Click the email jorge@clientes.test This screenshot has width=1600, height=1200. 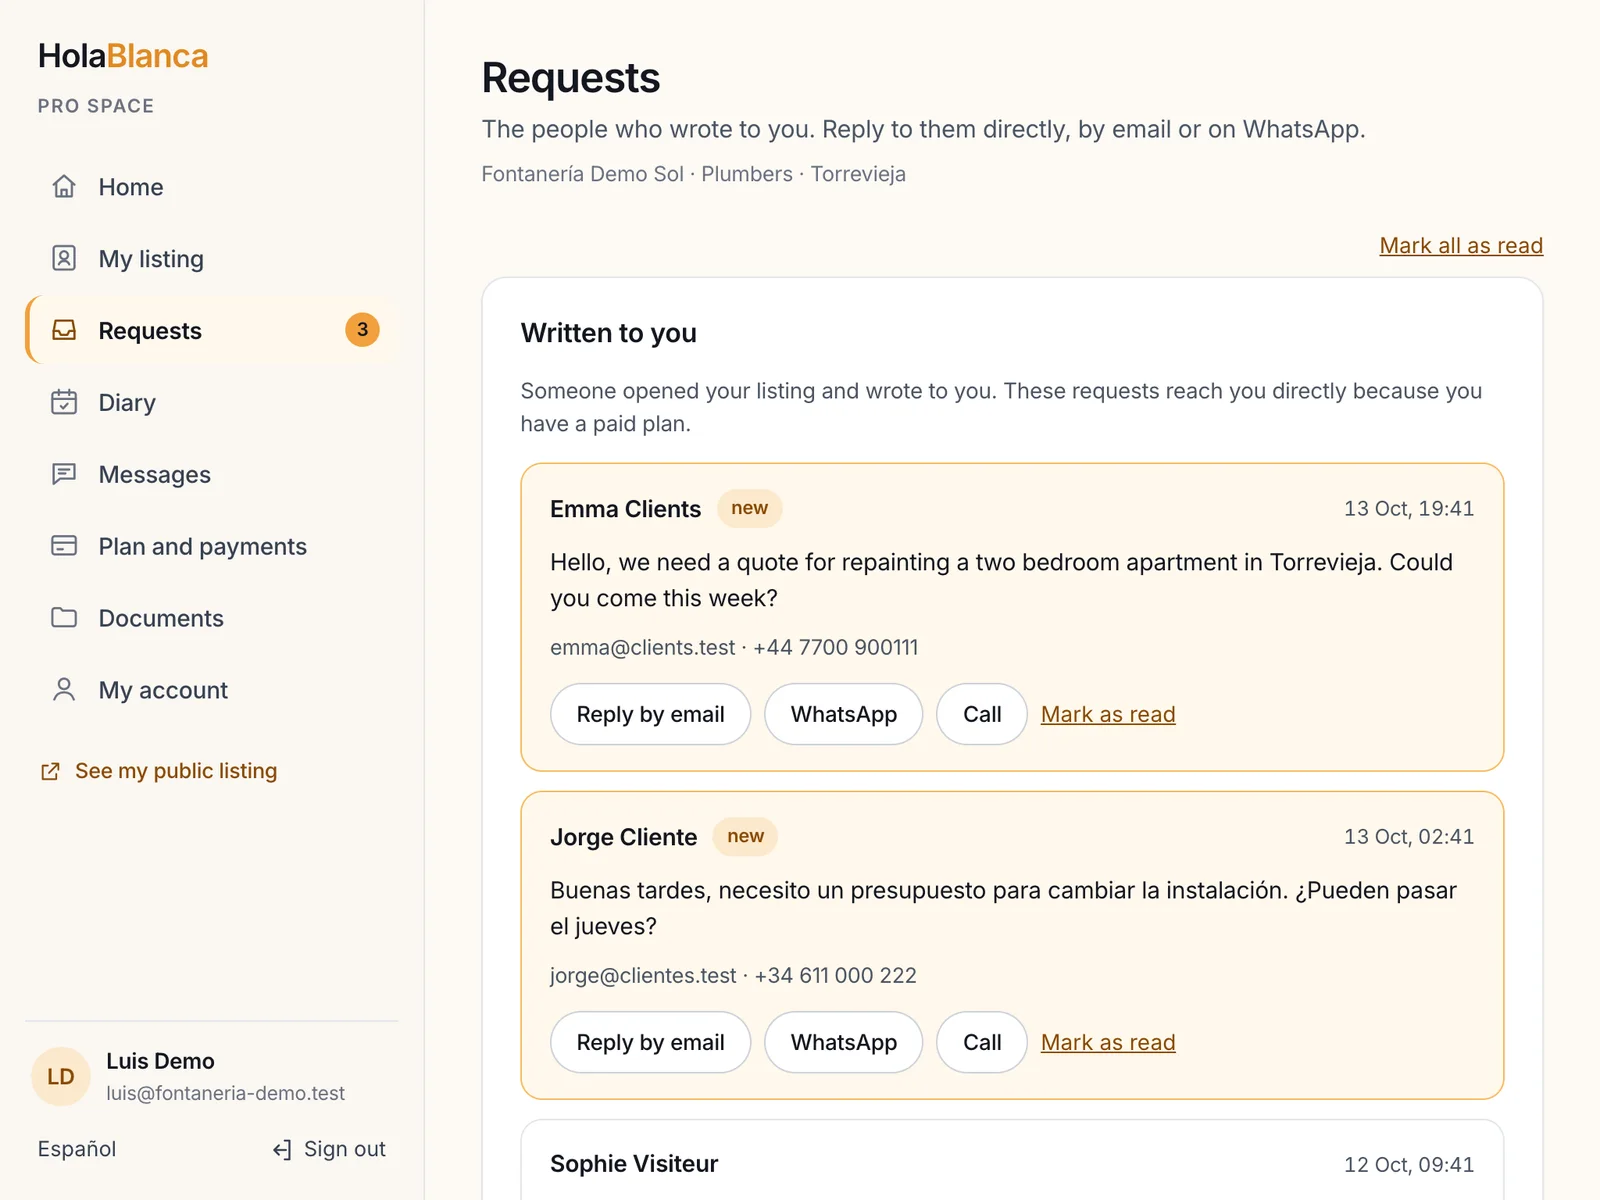[x=643, y=976]
